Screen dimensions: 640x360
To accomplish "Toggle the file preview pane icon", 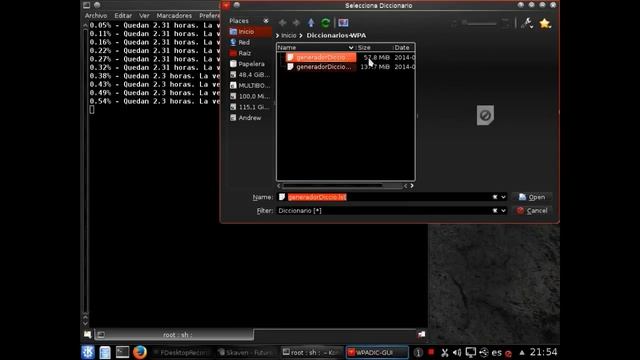I will coord(343,23).
